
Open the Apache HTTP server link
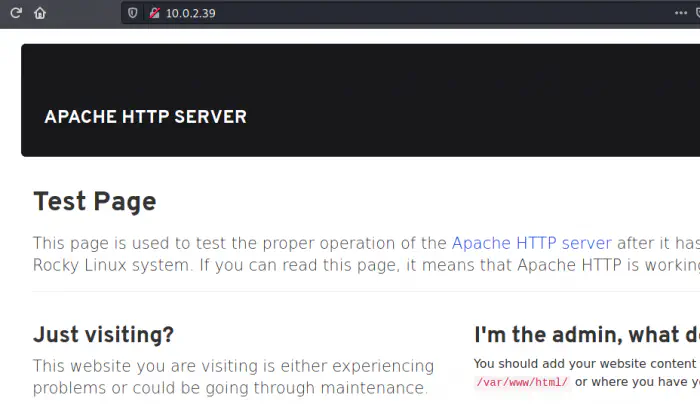[531, 243]
